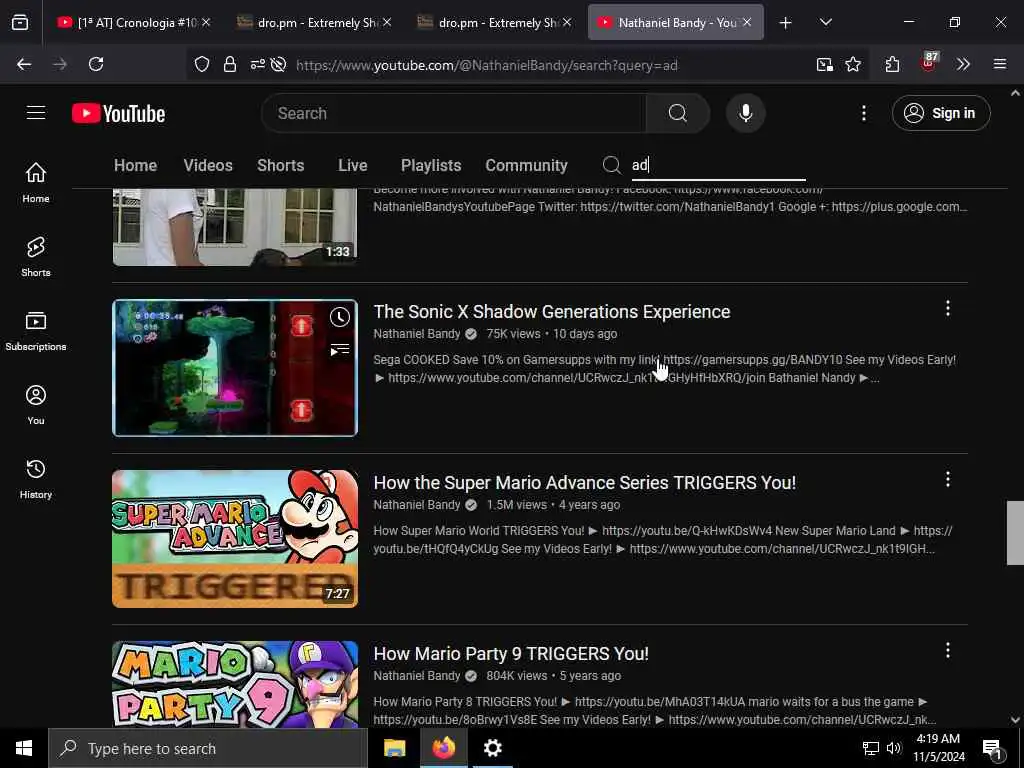Open The Sonic X Shadow Generations Experience title

pyautogui.click(x=552, y=312)
